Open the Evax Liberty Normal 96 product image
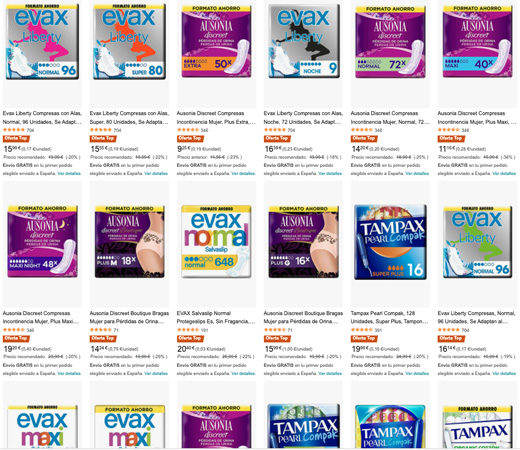The width and height of the screenshot is (520, 450). click(x=42, y=42)
